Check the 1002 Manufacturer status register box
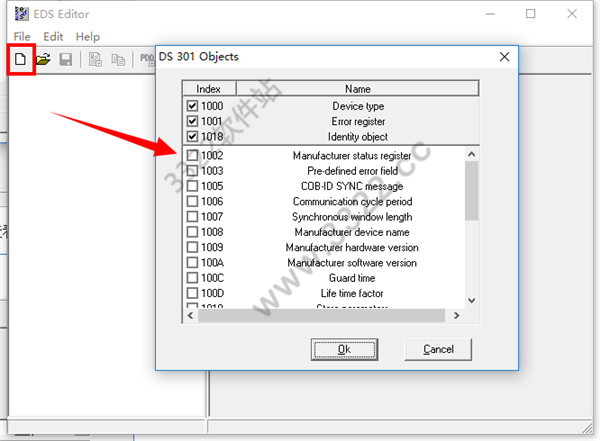This screenshot has height=441, width=600. coord(192,155)
